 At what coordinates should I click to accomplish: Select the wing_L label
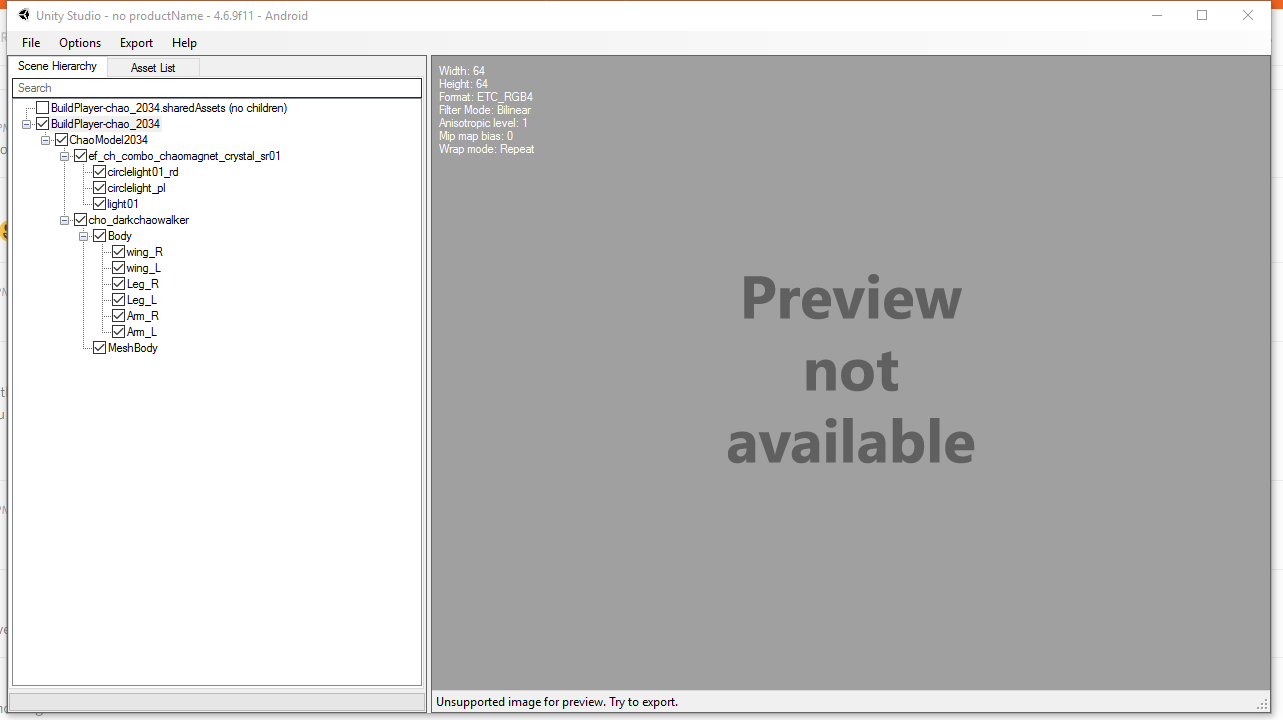click(143, 268)
